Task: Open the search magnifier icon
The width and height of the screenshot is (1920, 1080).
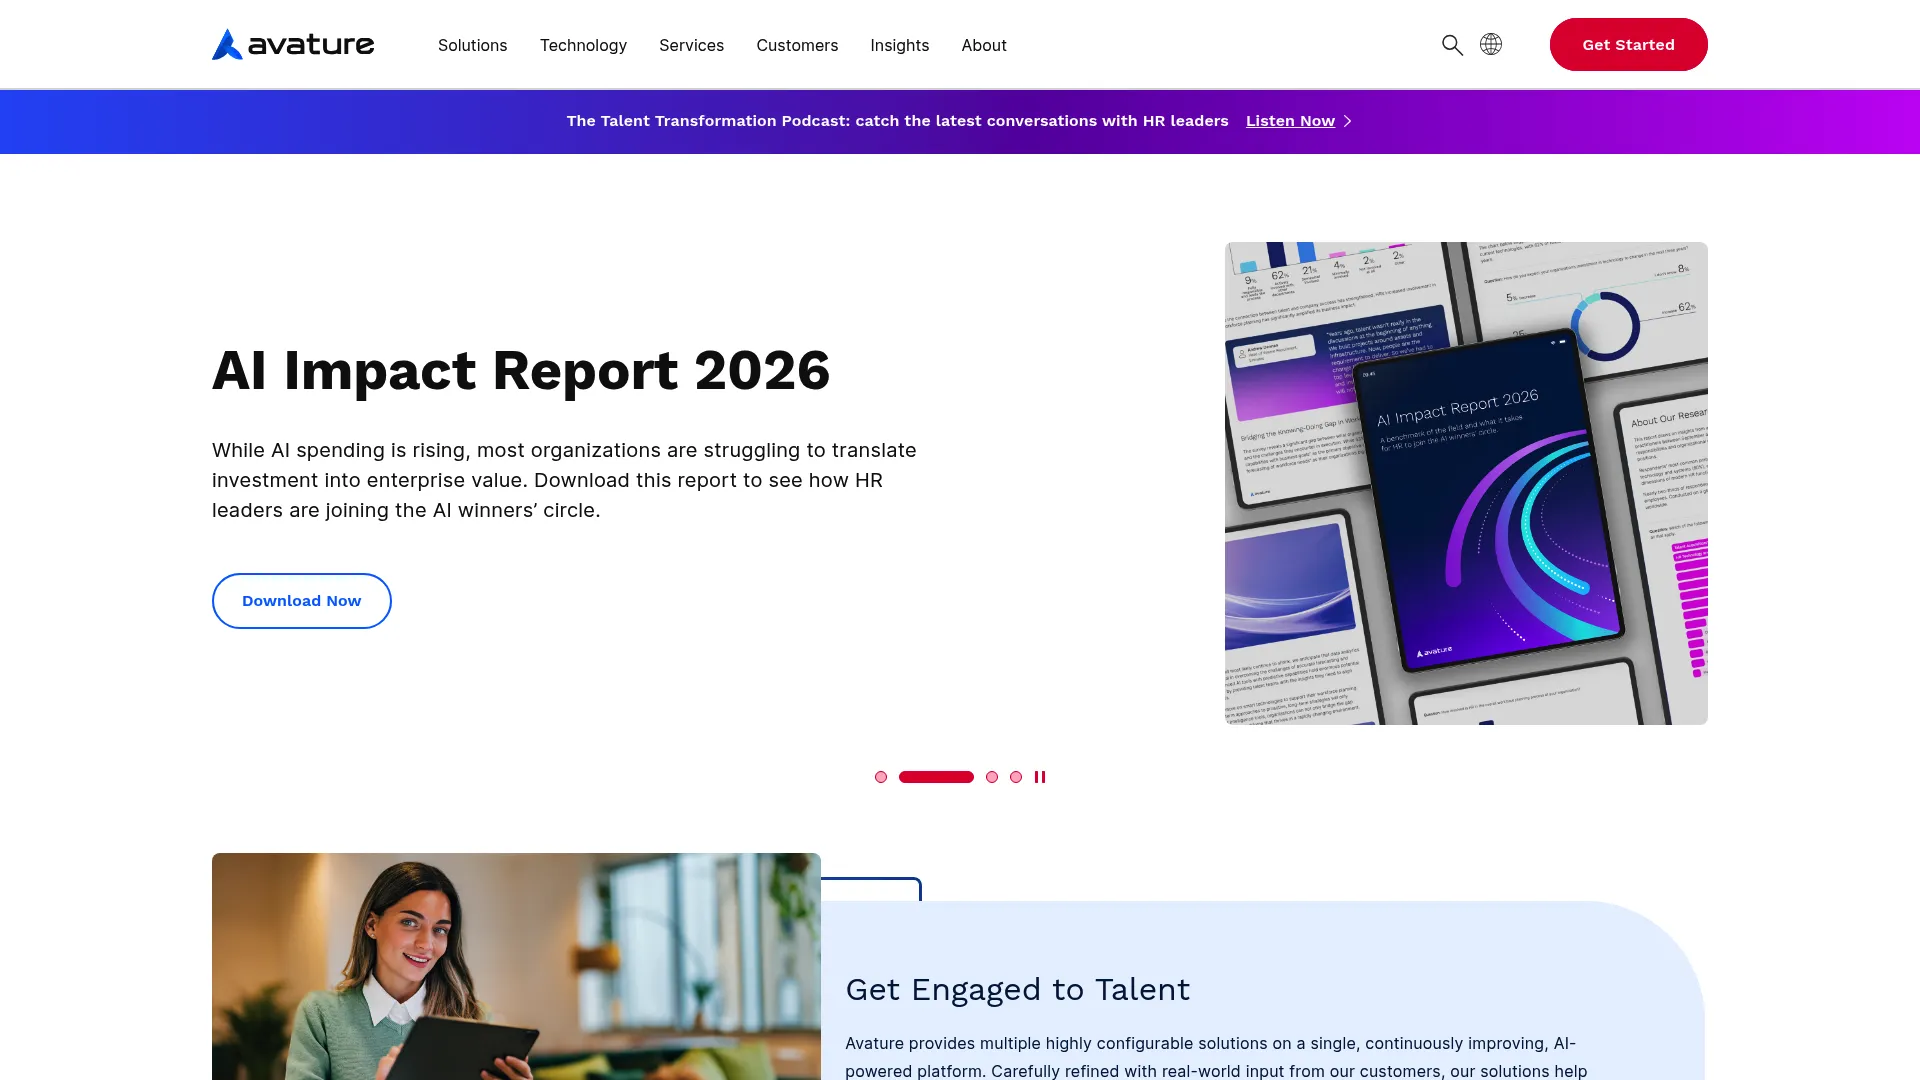Action: (1452, 45)
